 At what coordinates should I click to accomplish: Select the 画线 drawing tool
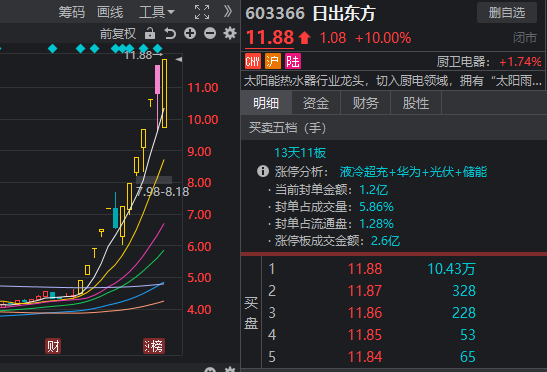pyautogui.click(x=110, y=12)
